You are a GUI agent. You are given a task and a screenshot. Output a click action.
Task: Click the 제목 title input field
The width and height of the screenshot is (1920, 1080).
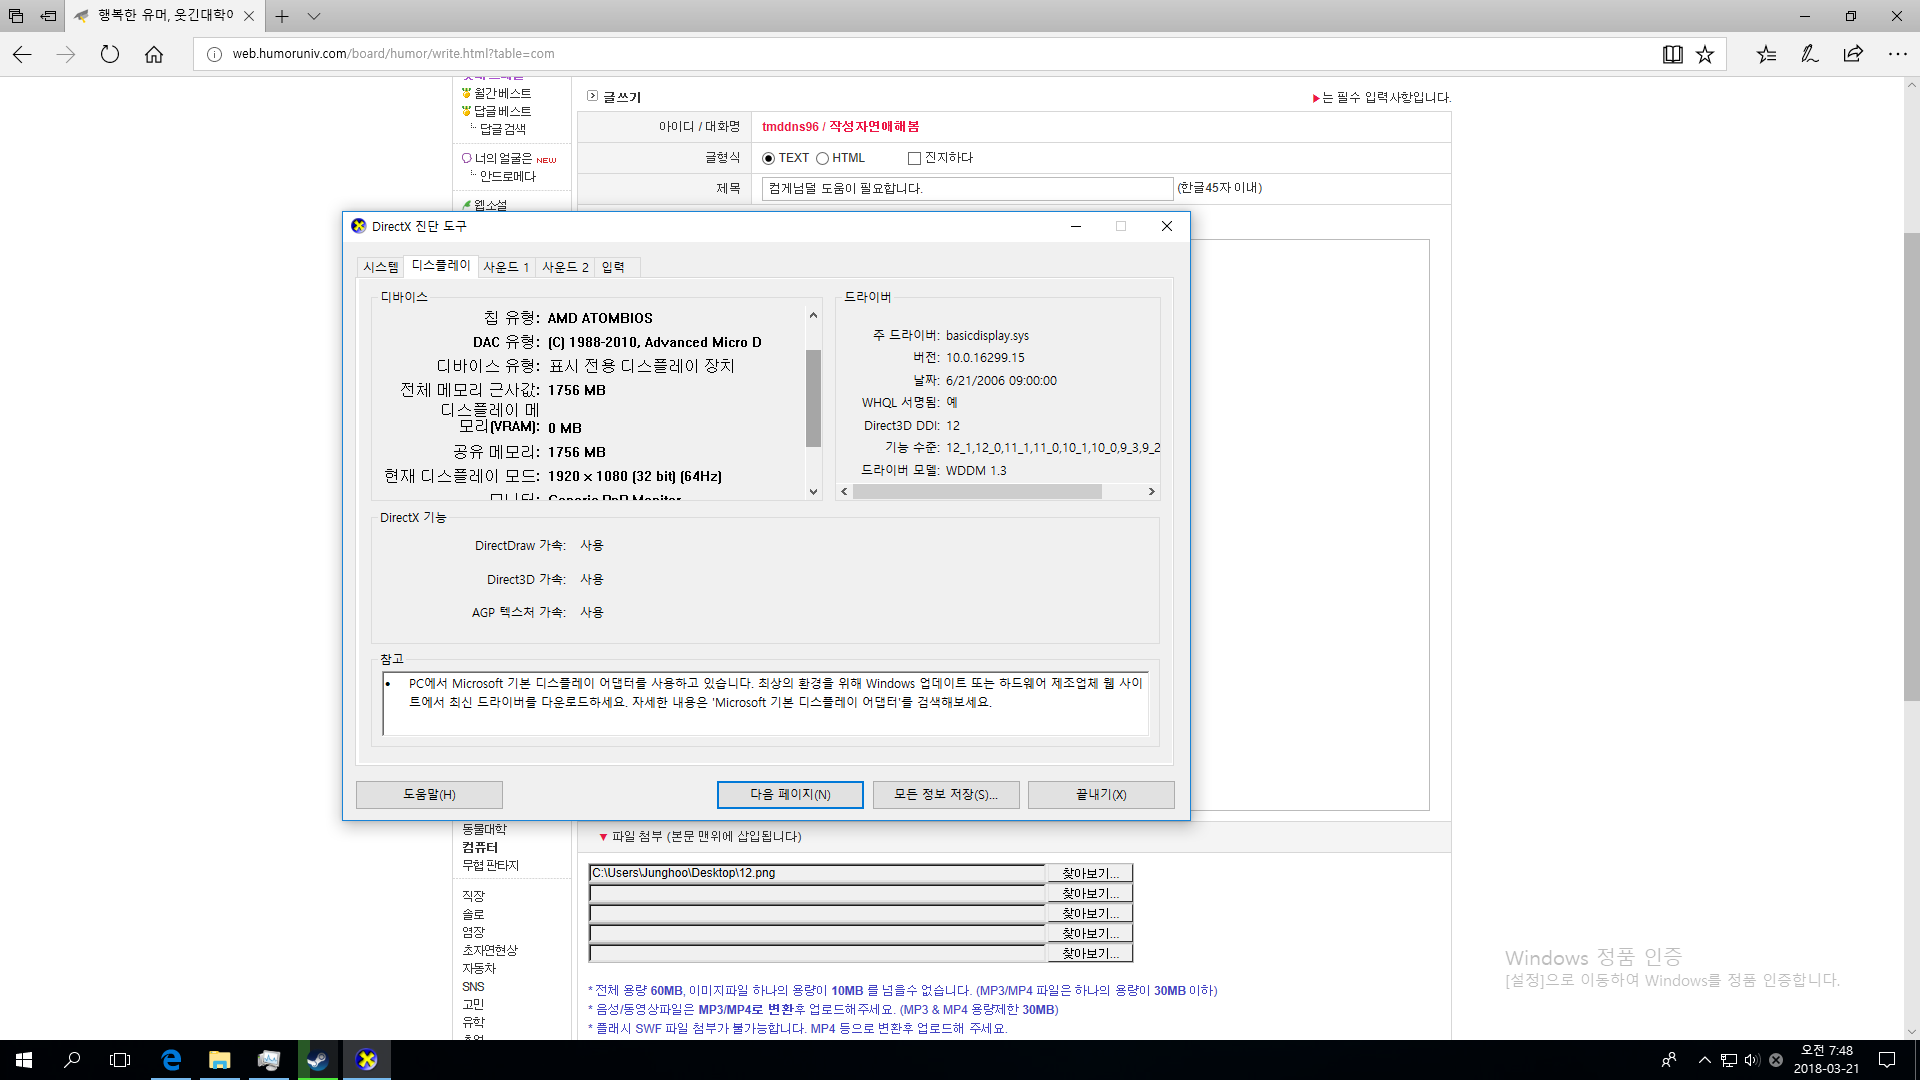pyautogui.click(x=967, y=189)
